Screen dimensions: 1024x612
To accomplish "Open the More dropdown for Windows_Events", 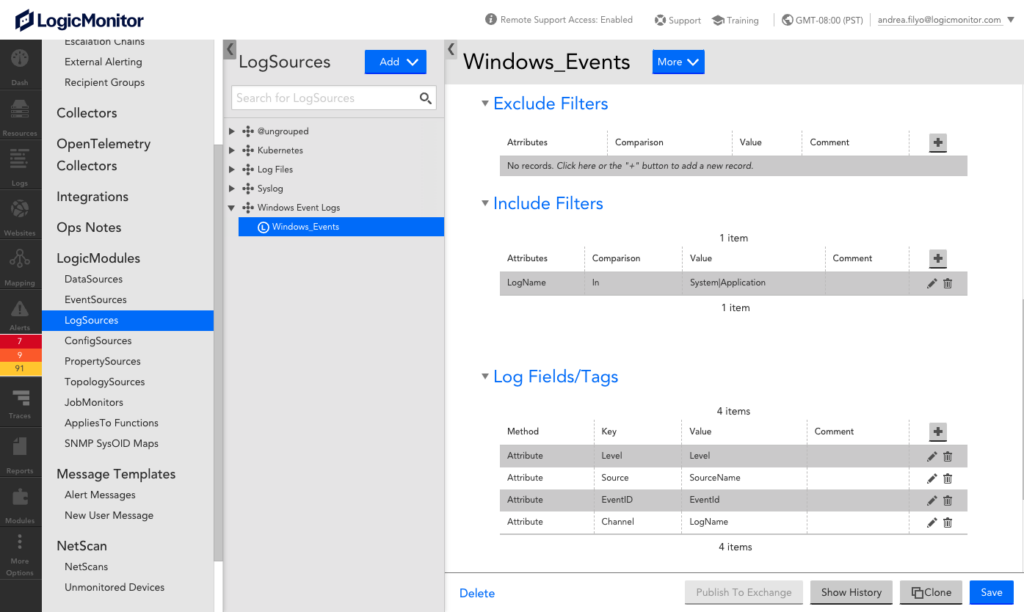I will [x=678, y=62].
